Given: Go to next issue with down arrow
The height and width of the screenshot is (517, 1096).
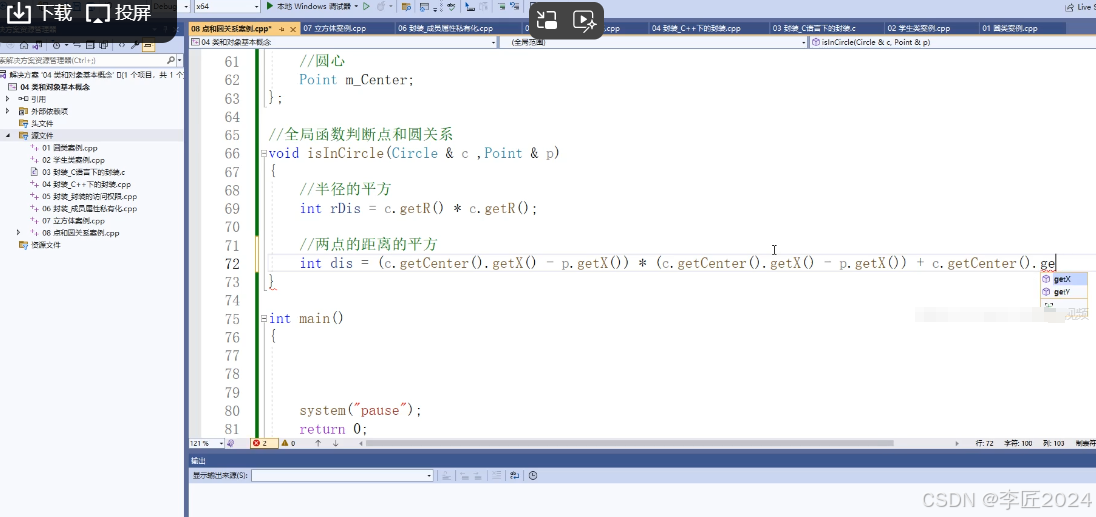Looking at the screenshot, I should pos(336,443).
